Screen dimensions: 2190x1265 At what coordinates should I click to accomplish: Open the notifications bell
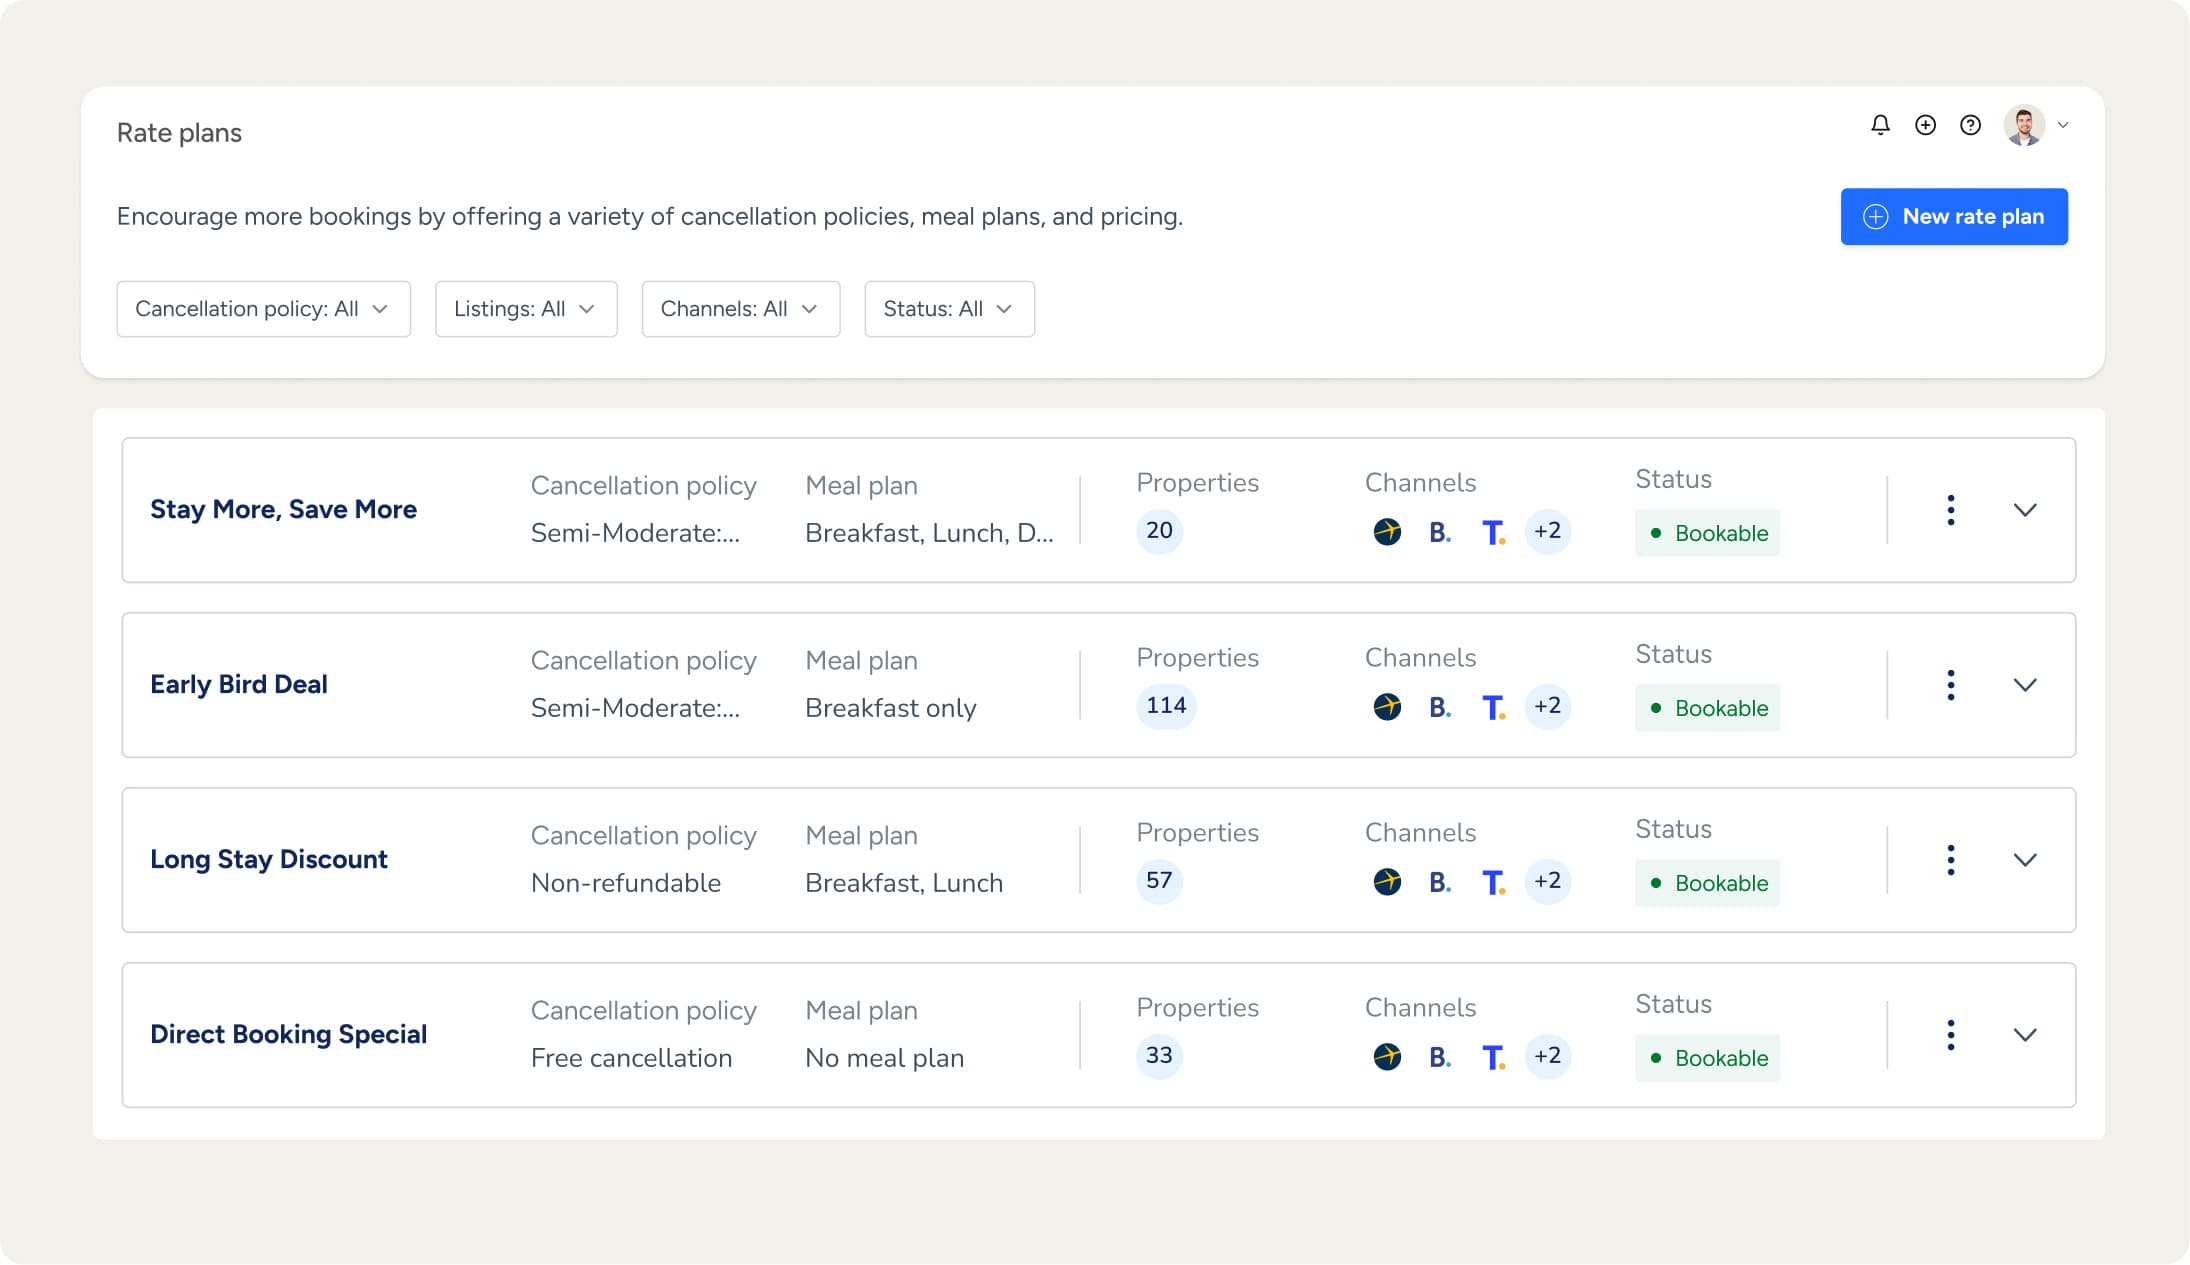pos(1880,125)
